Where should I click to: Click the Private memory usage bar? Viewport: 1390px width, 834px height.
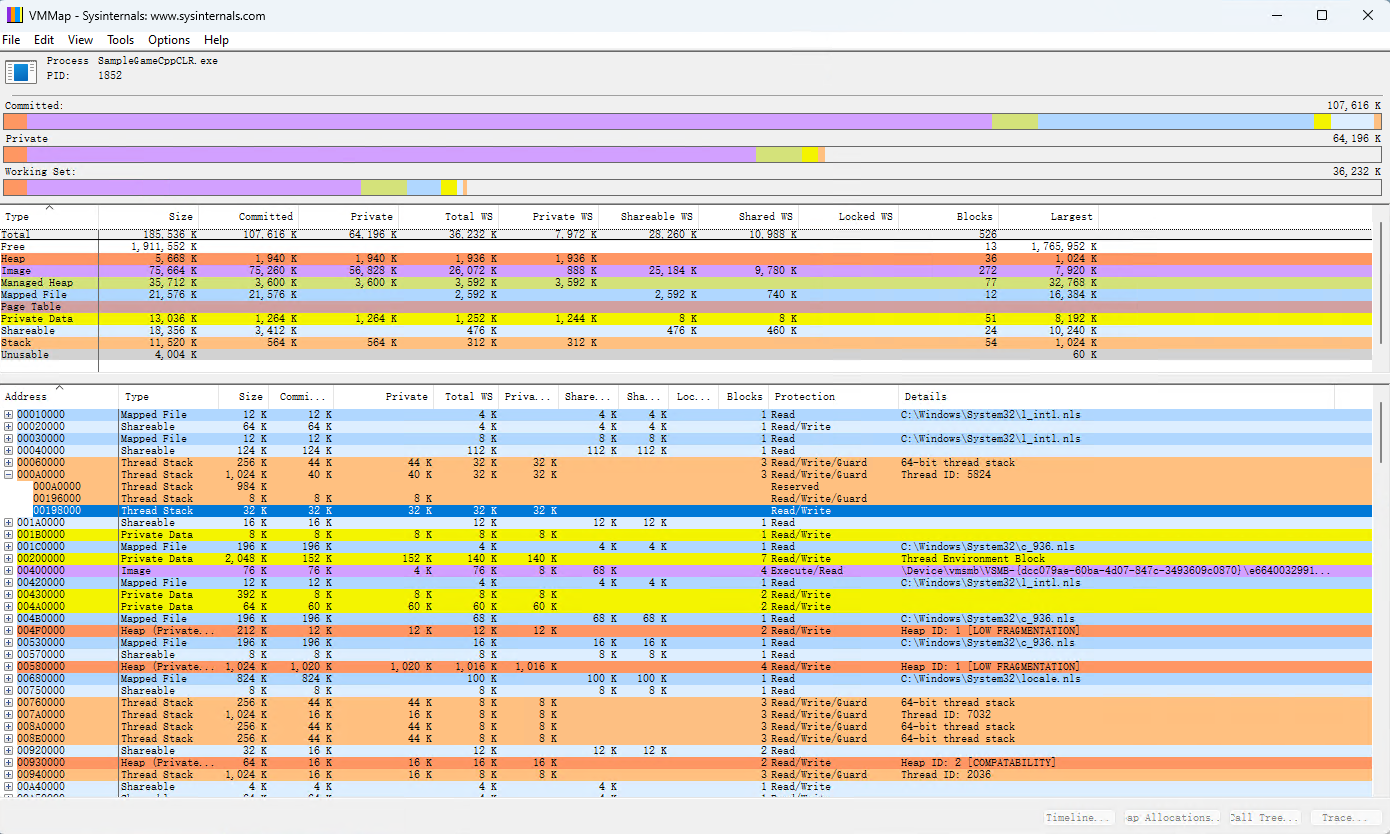pos(692,155)
